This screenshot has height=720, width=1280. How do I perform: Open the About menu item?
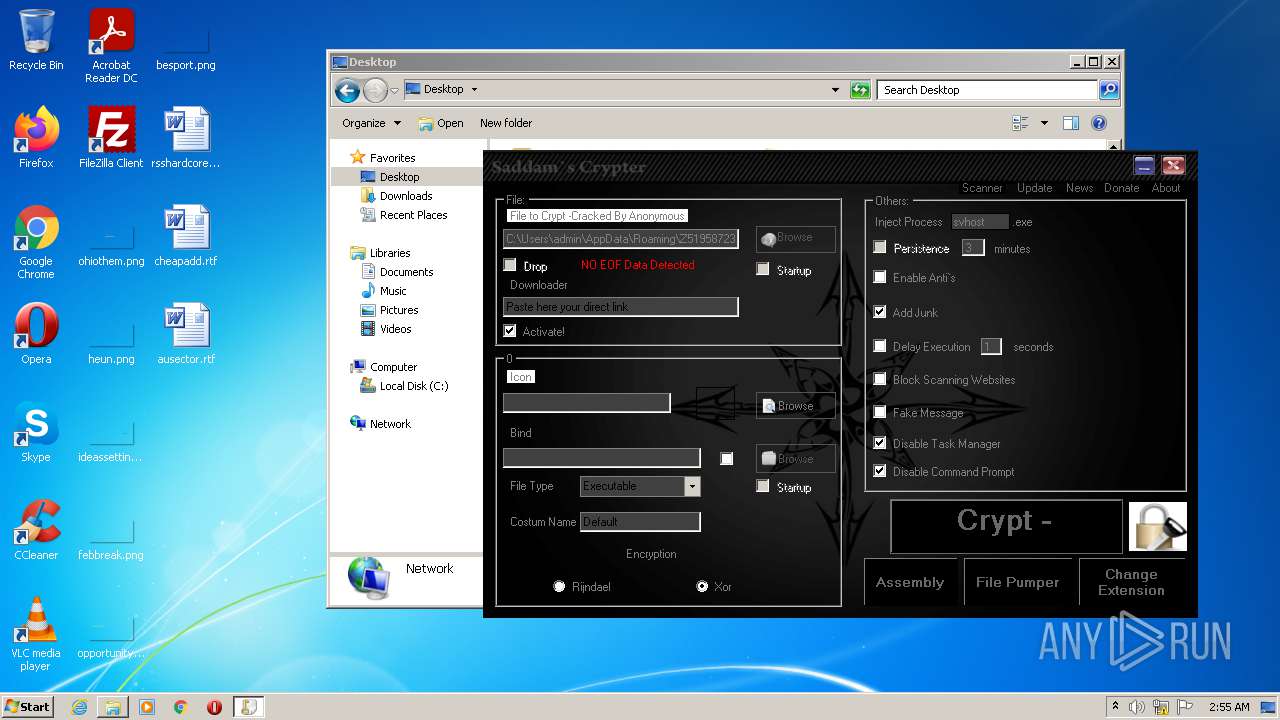pos(1166,188)
